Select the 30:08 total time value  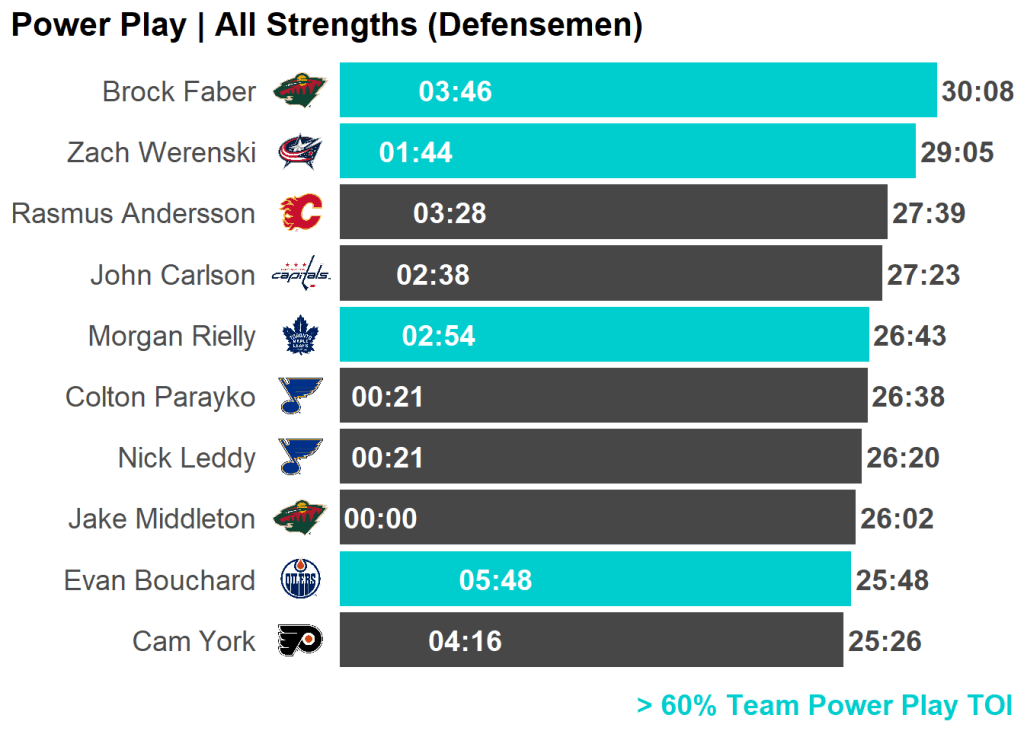(977, 92)
